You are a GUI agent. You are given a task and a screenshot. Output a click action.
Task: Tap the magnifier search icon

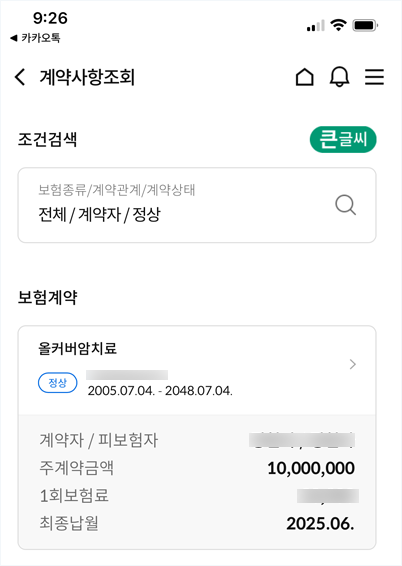coord(345,205)
